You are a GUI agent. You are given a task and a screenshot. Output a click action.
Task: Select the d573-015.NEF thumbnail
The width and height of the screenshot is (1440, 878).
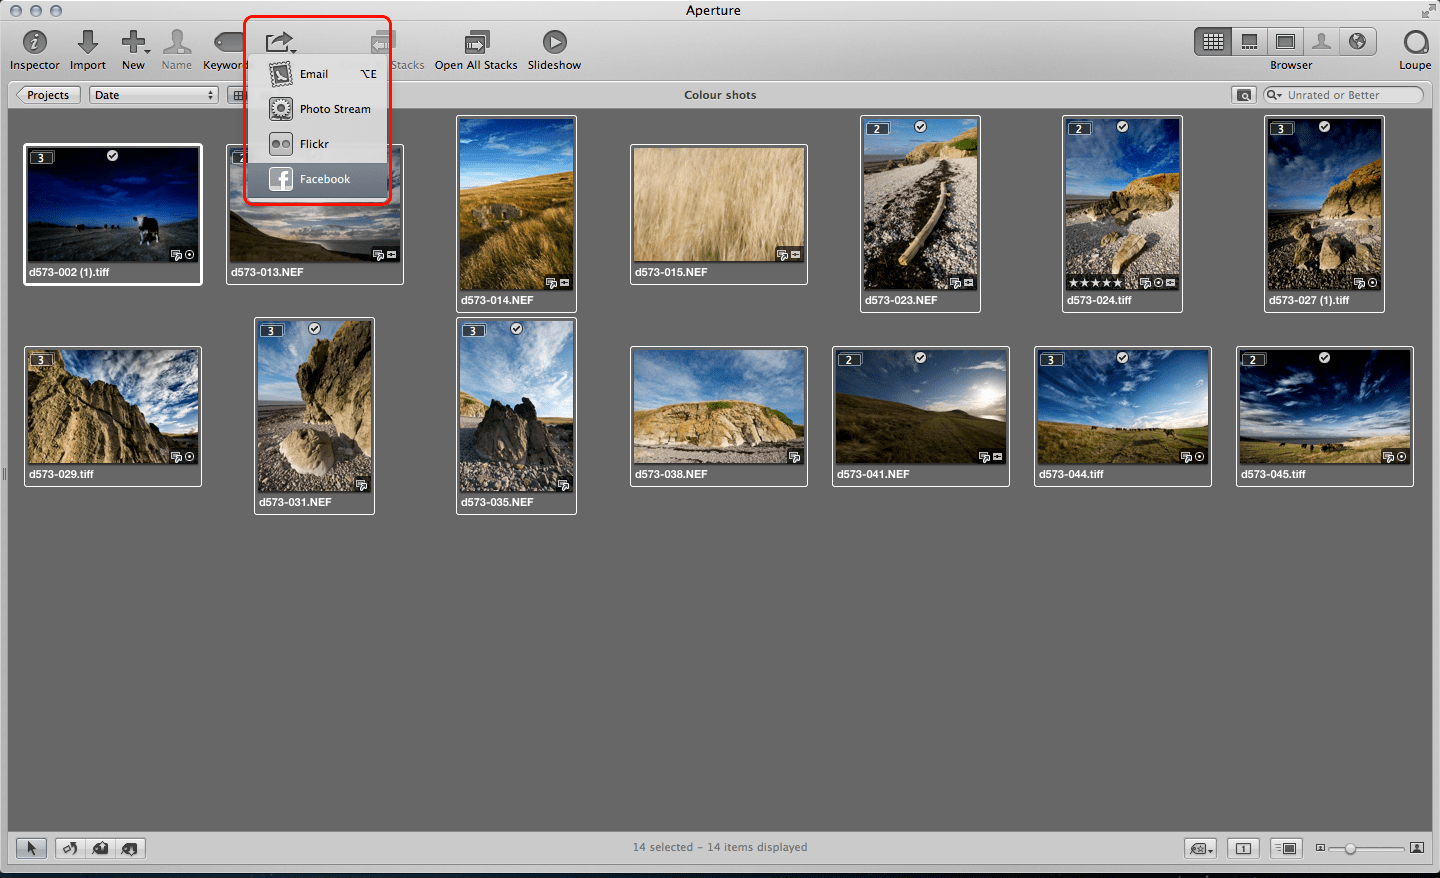coord(718,205)
